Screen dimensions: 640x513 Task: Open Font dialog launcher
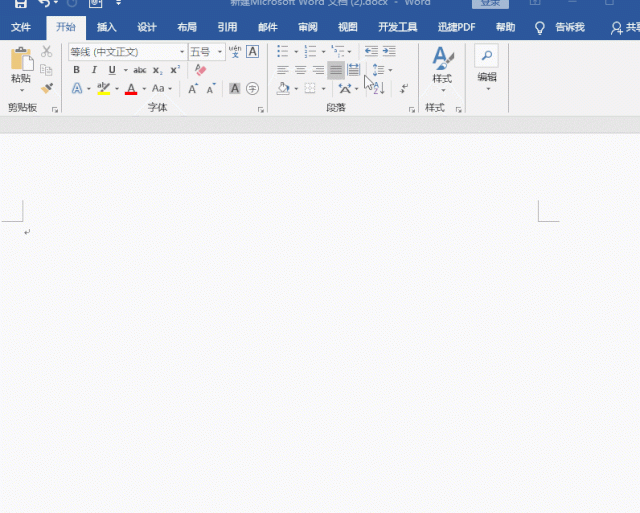tap(261, 109)
